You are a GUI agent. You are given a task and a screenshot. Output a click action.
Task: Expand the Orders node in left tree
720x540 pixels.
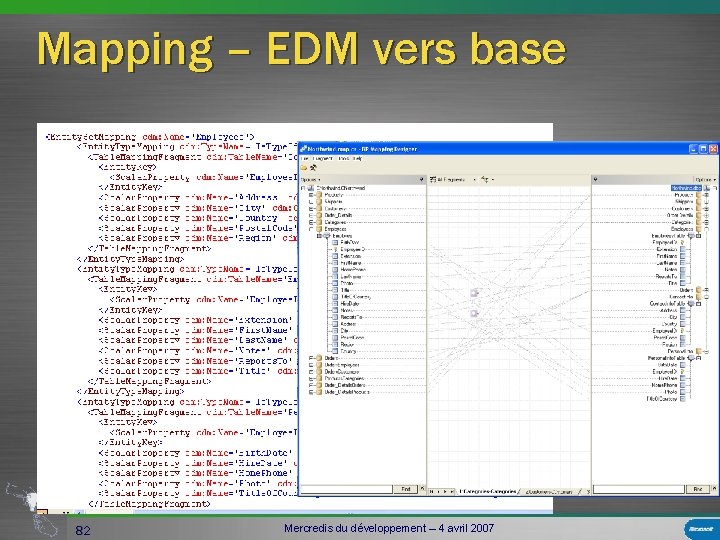point(311,358)
